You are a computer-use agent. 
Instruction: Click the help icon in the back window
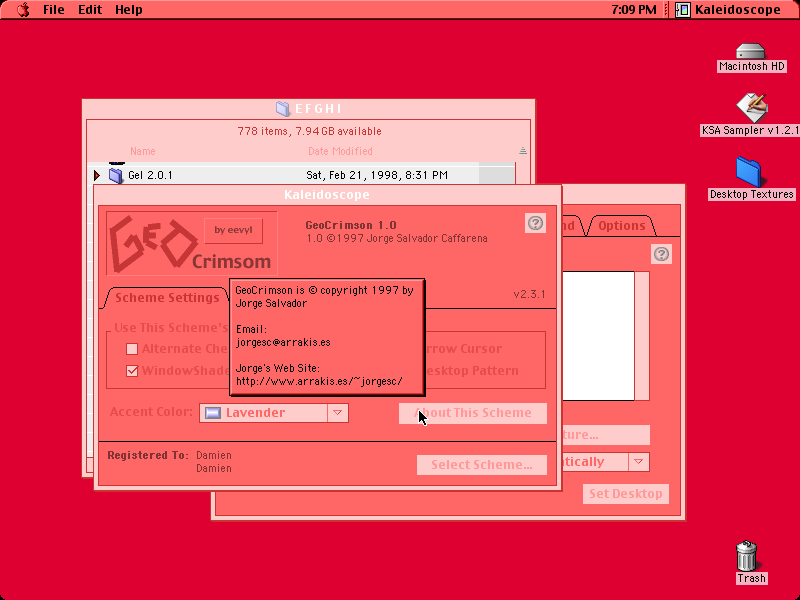pos(661,254)
